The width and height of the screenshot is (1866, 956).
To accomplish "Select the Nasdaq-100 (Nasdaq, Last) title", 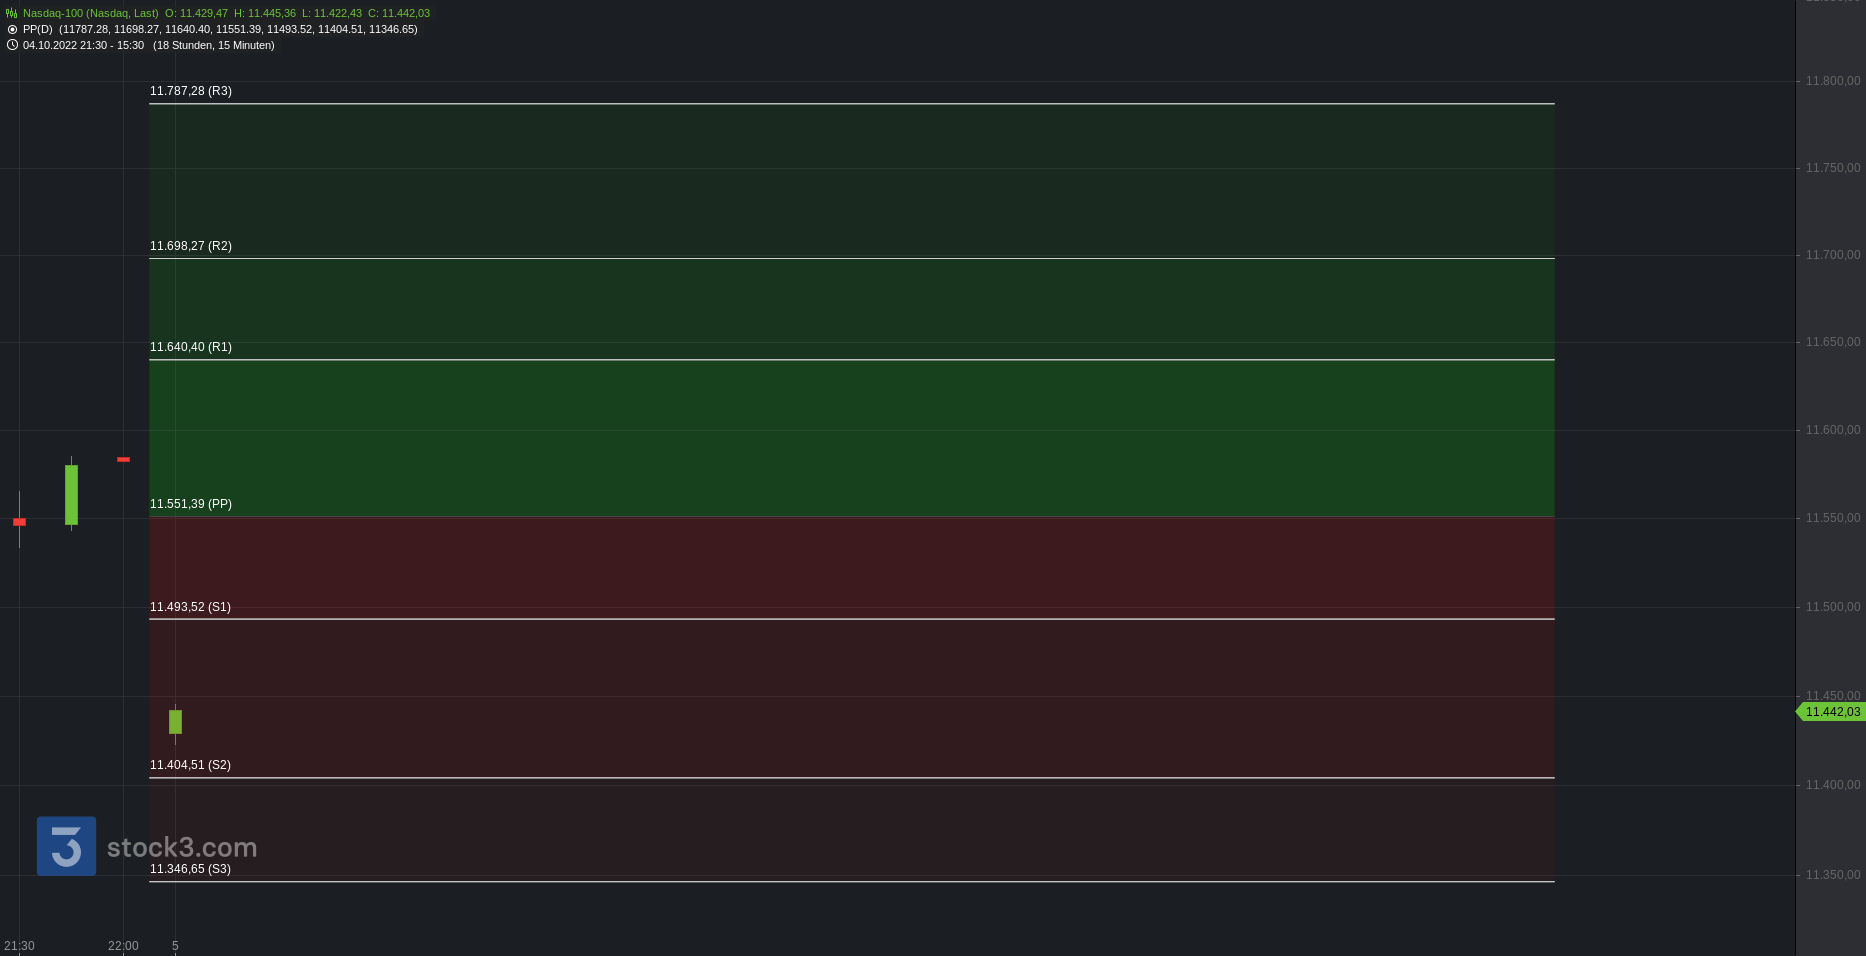I will [90, 13].
